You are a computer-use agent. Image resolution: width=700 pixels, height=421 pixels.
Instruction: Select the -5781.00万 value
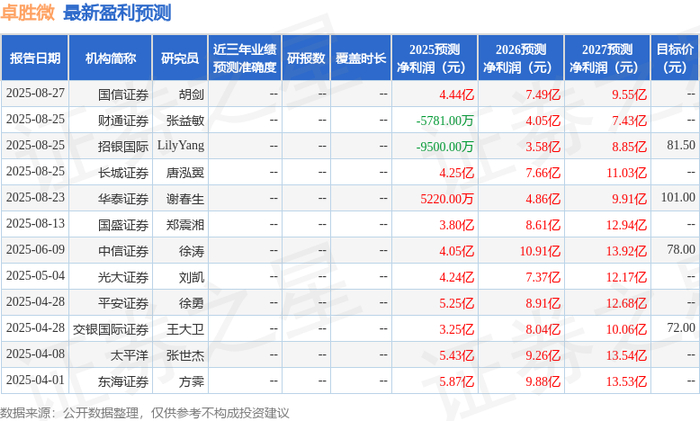(445, 121)
